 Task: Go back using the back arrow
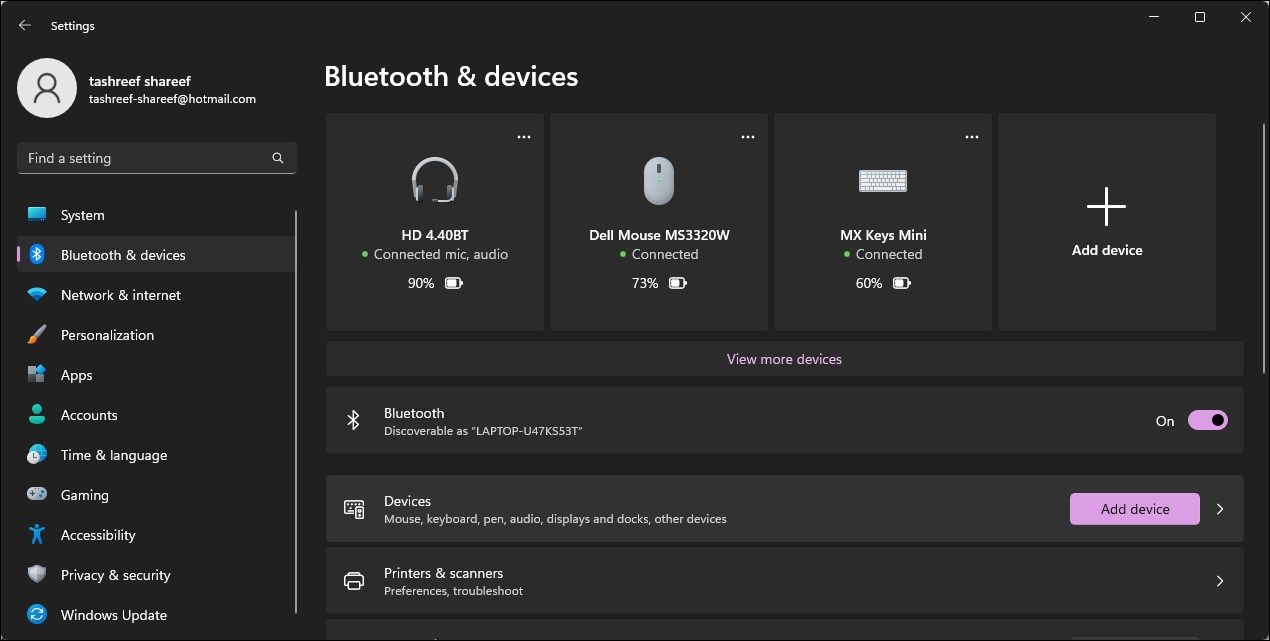[24, 25]
